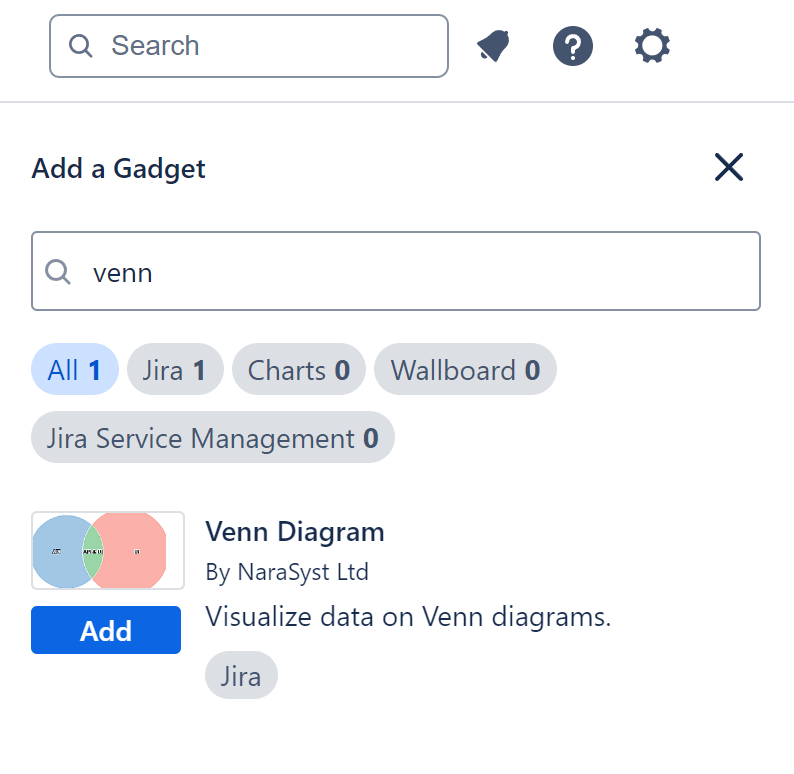This screenshot has height=774, width=794.
Task: Click the magnifier icon in top Search bar
Action: pos(81,46)
